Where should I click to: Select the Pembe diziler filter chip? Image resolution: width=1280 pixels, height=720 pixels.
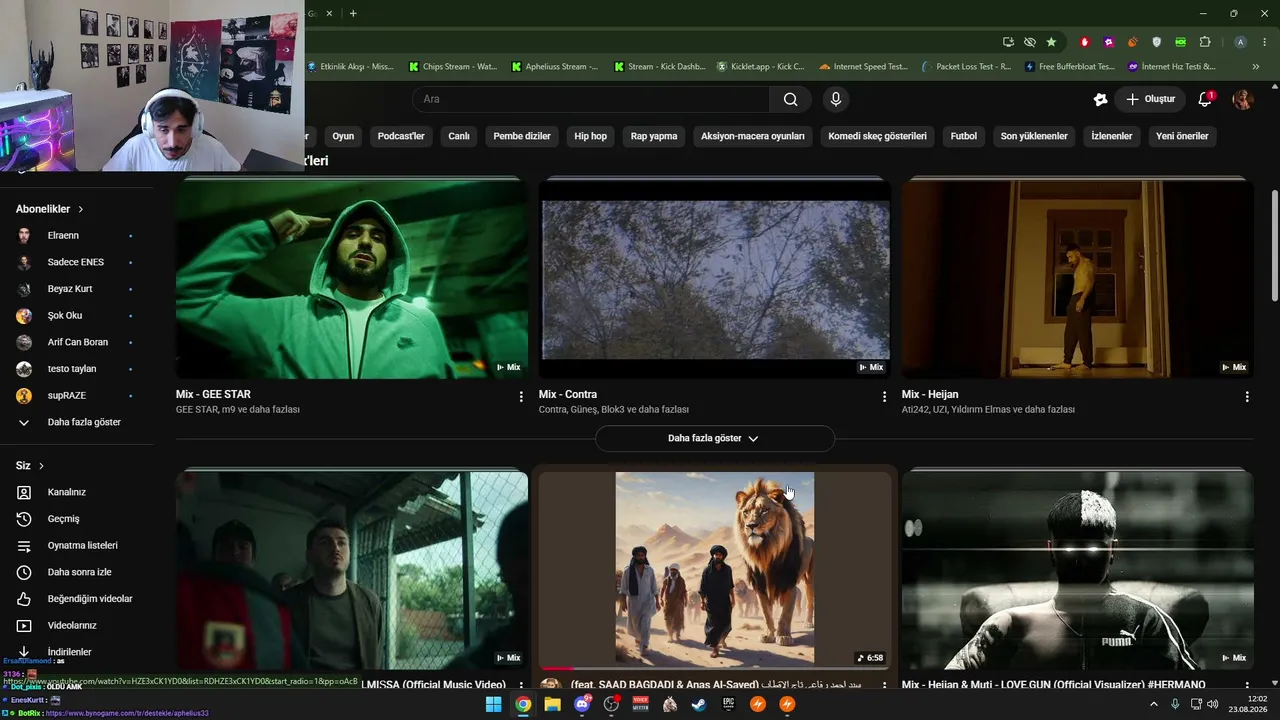522,136
